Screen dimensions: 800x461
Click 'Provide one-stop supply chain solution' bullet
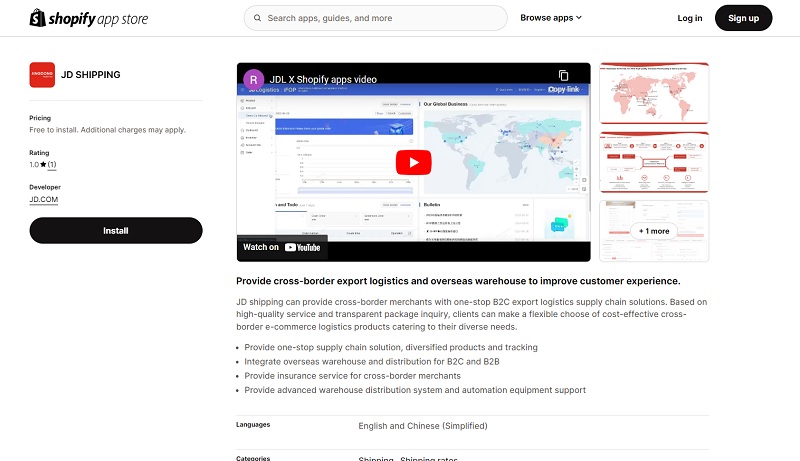391,347
